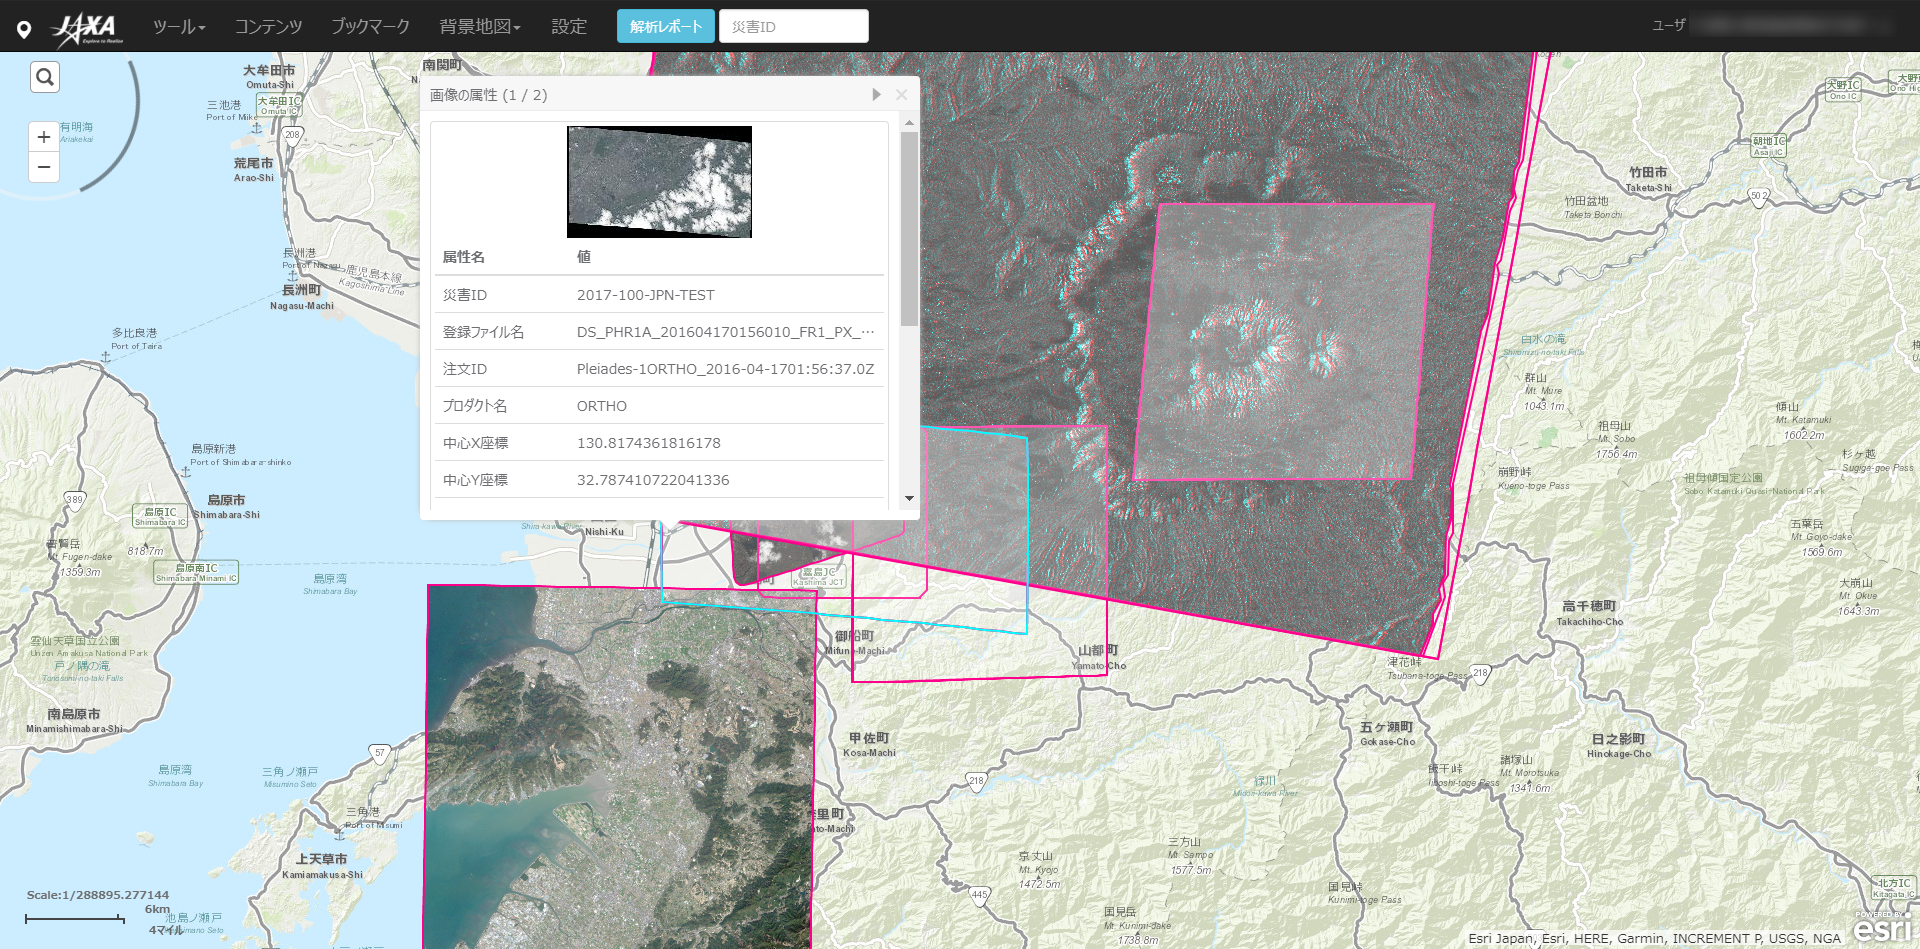Click the 島原 IC interchange marker on map
1920x949 pixels.
point(160,516)
